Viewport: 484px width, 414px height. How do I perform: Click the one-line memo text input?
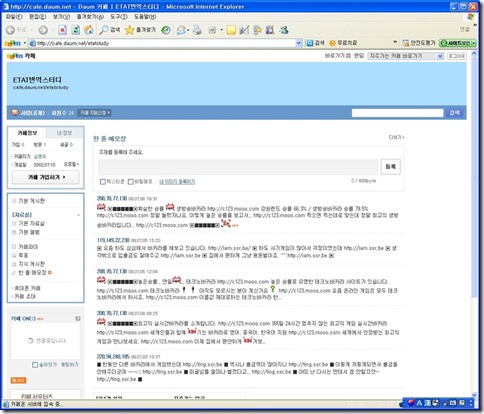[x=238, y=167]
